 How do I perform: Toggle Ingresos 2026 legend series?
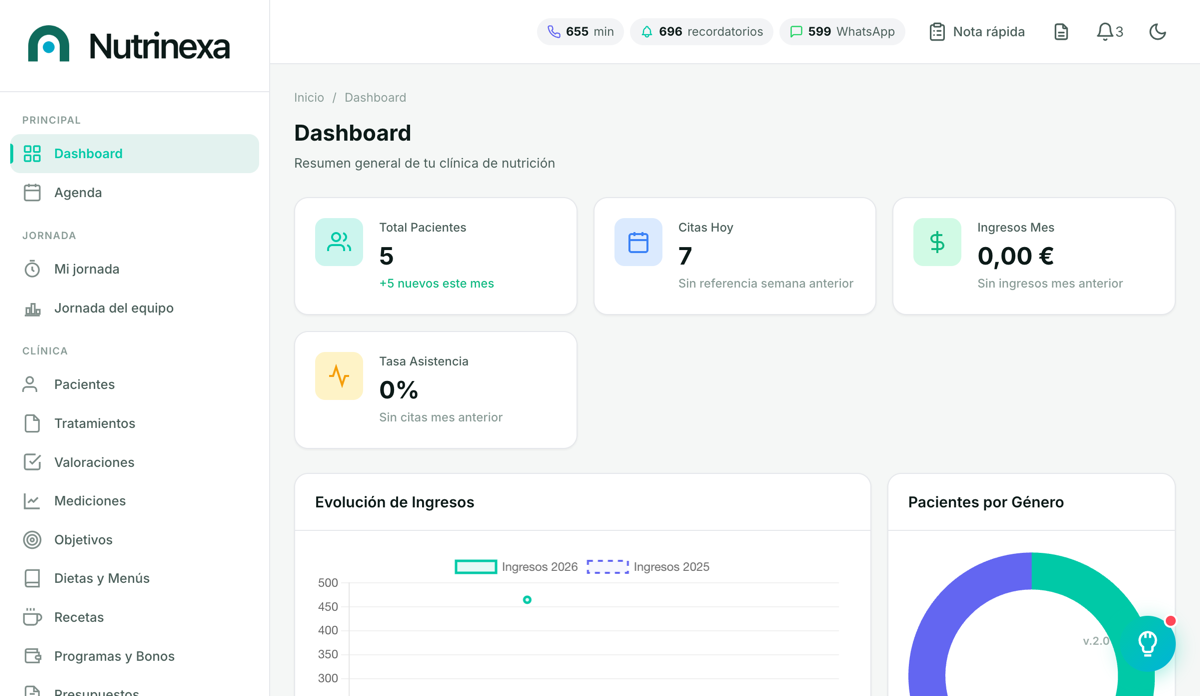point(517,567)
